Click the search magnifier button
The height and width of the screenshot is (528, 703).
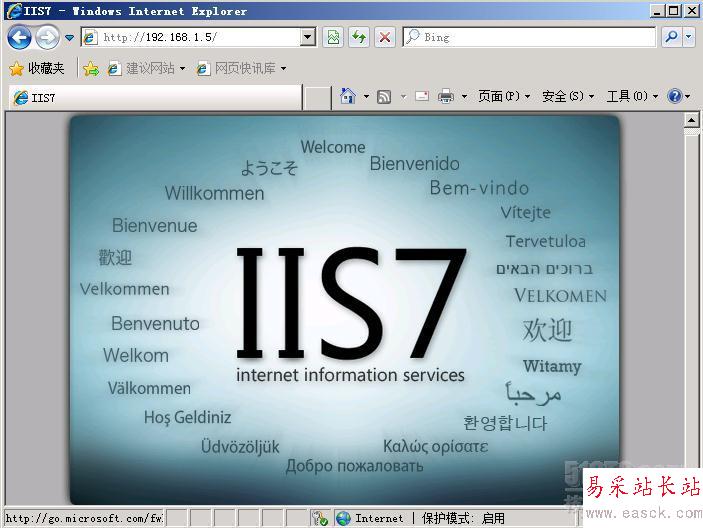(x=672, y=37)
